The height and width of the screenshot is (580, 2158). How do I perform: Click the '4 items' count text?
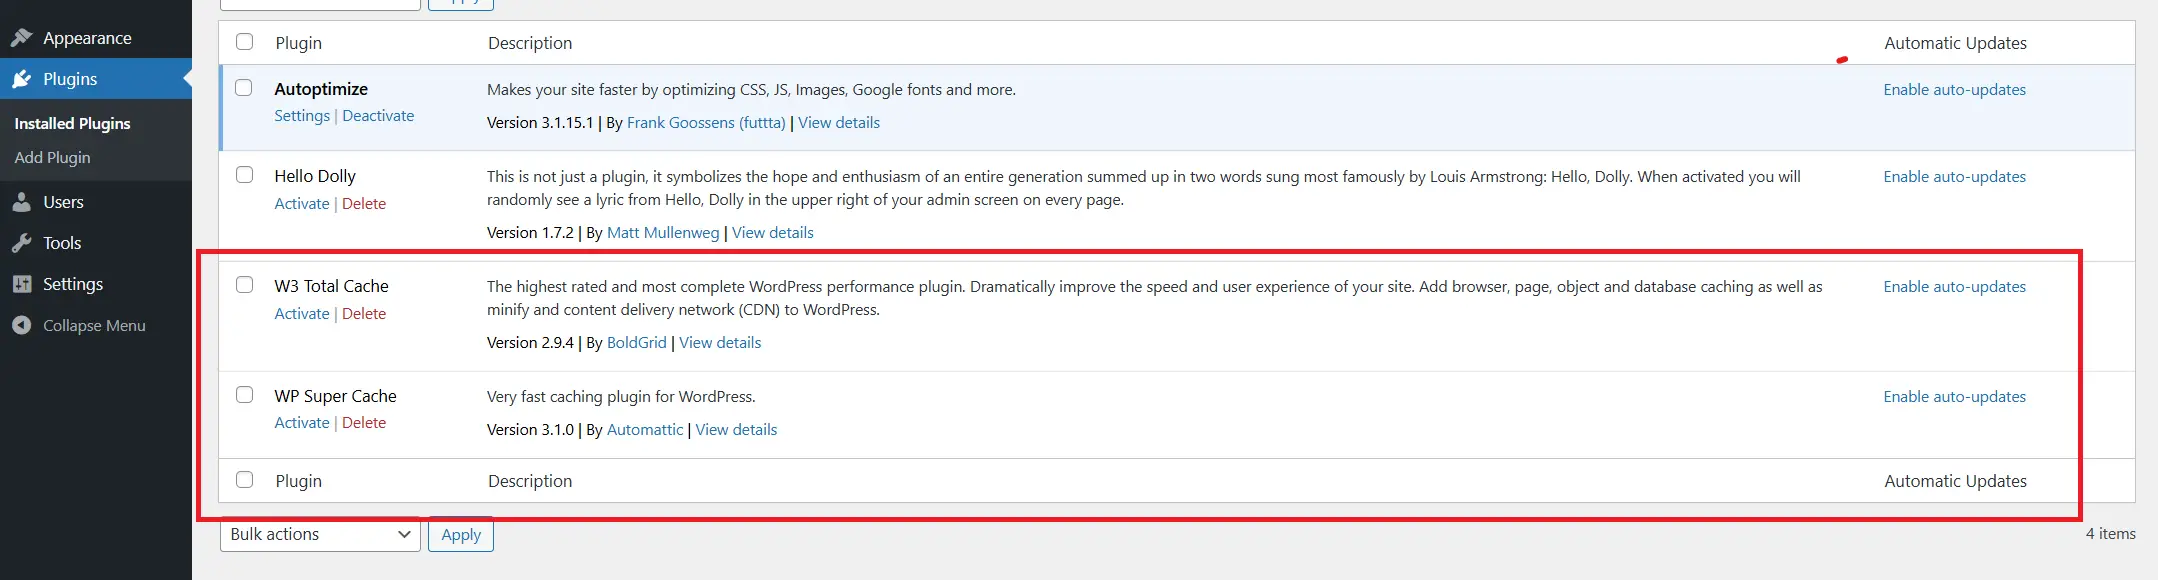tap(2111, 533)
